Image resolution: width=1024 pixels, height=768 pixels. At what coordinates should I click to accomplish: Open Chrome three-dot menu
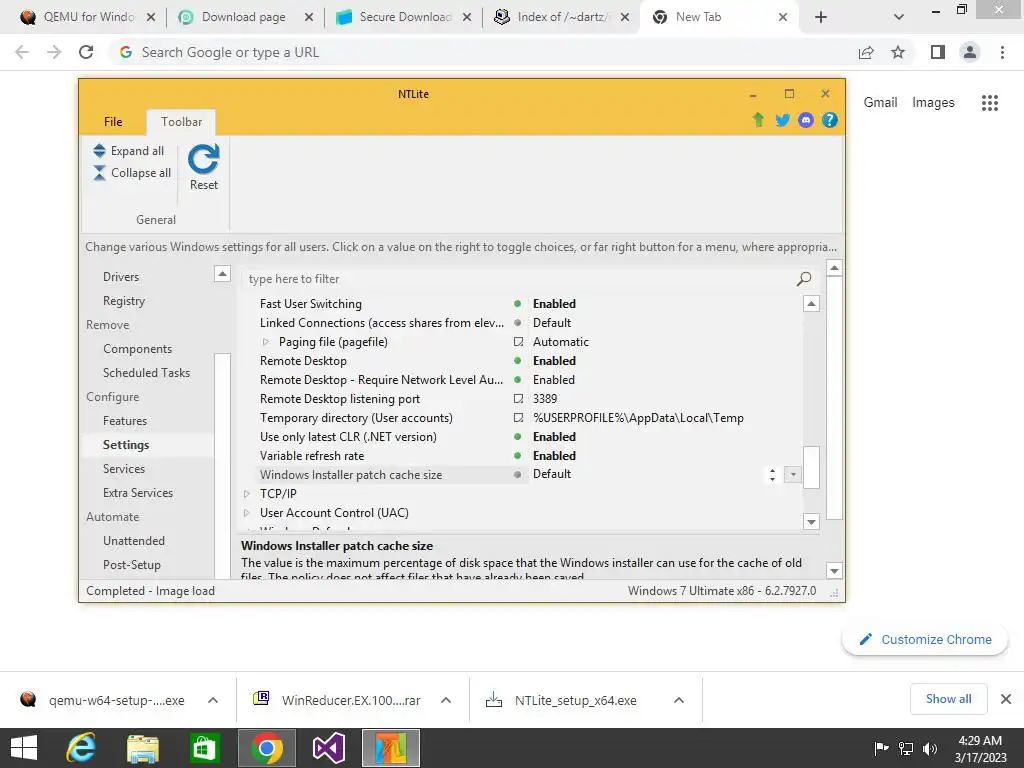click(x=1002, y=52)
